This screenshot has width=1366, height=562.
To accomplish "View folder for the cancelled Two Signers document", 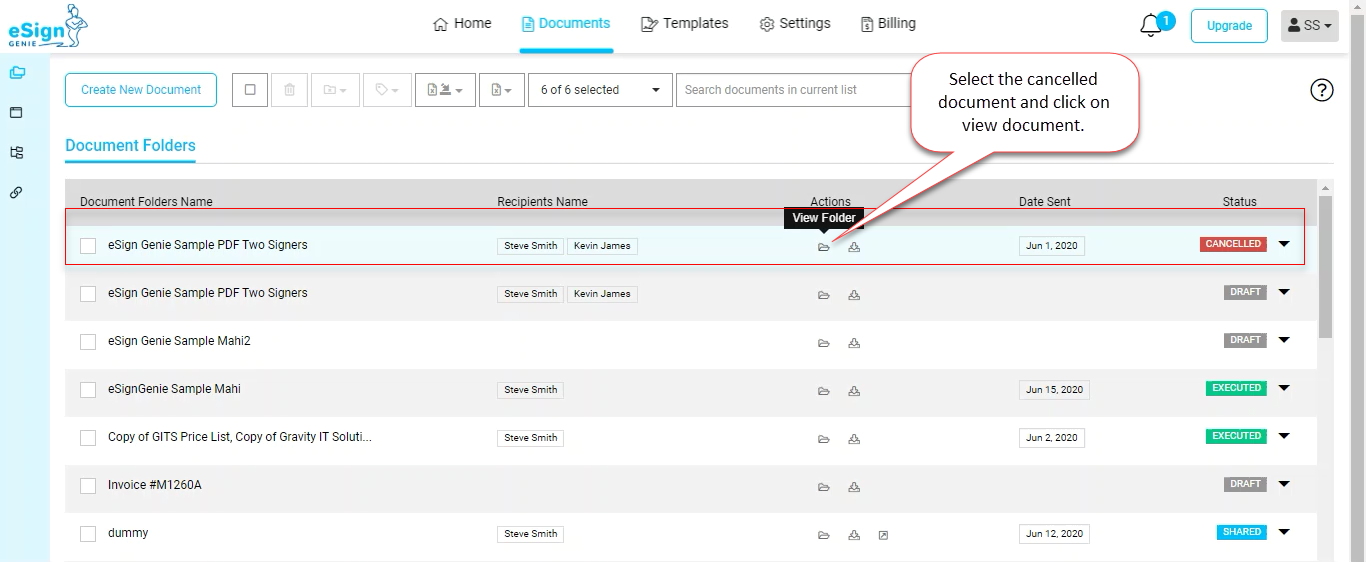I will [824, 247].
